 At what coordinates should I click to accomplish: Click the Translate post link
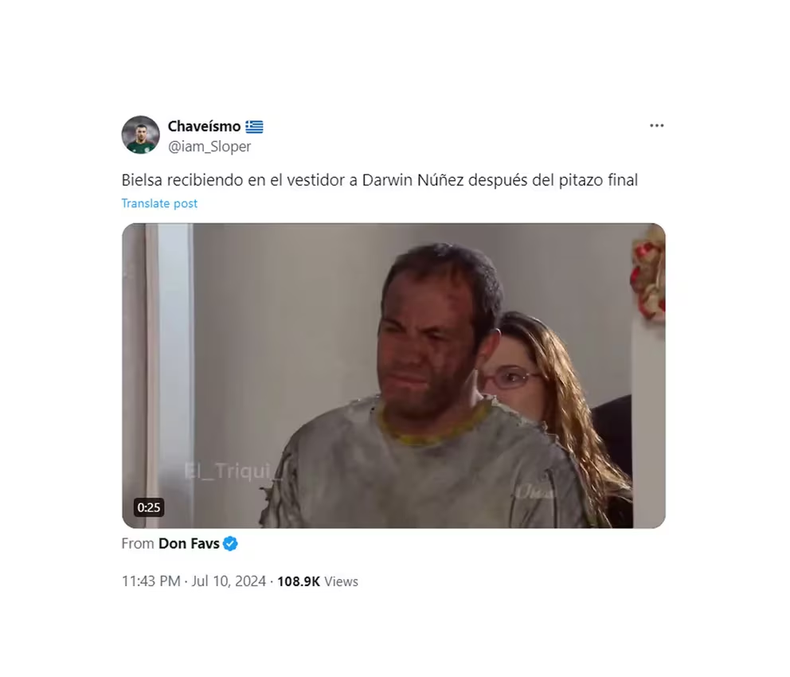(x=159, y=204)
